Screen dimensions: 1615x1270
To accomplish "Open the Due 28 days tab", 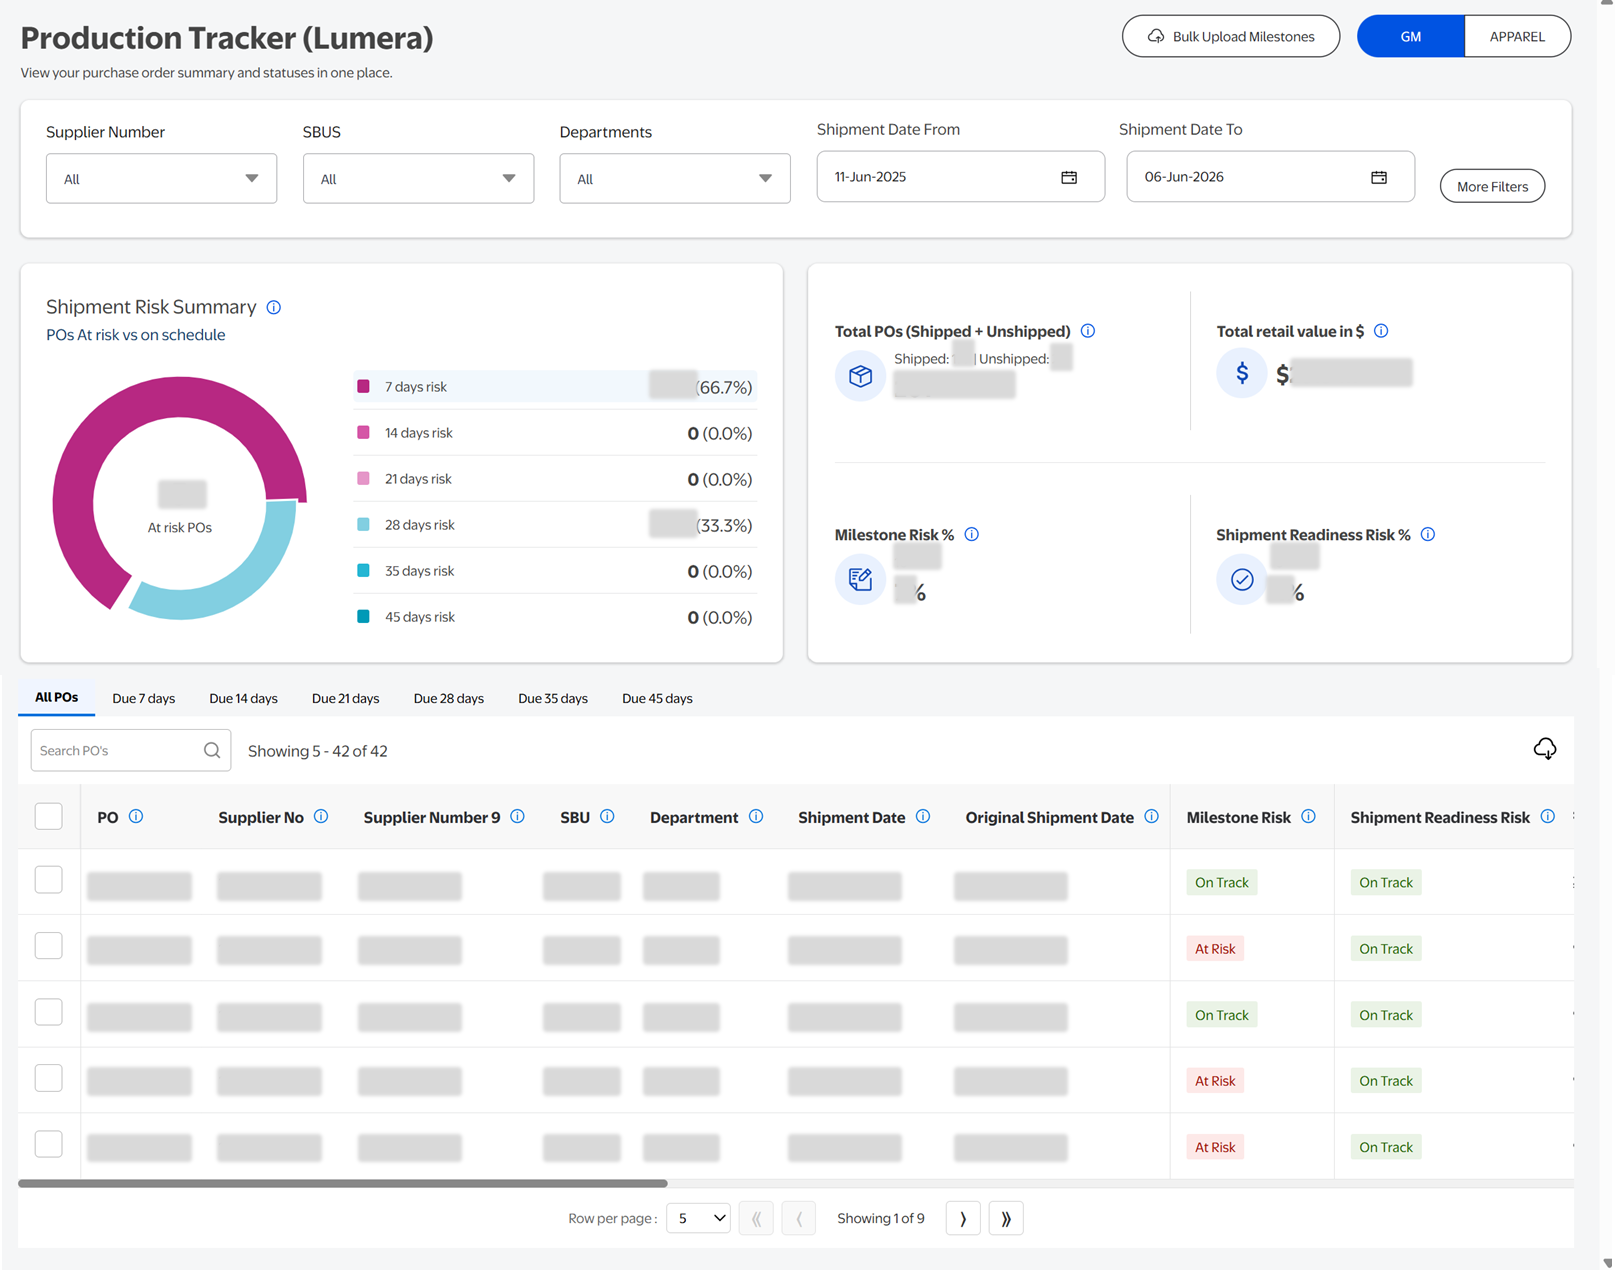I will click(448, 698).
